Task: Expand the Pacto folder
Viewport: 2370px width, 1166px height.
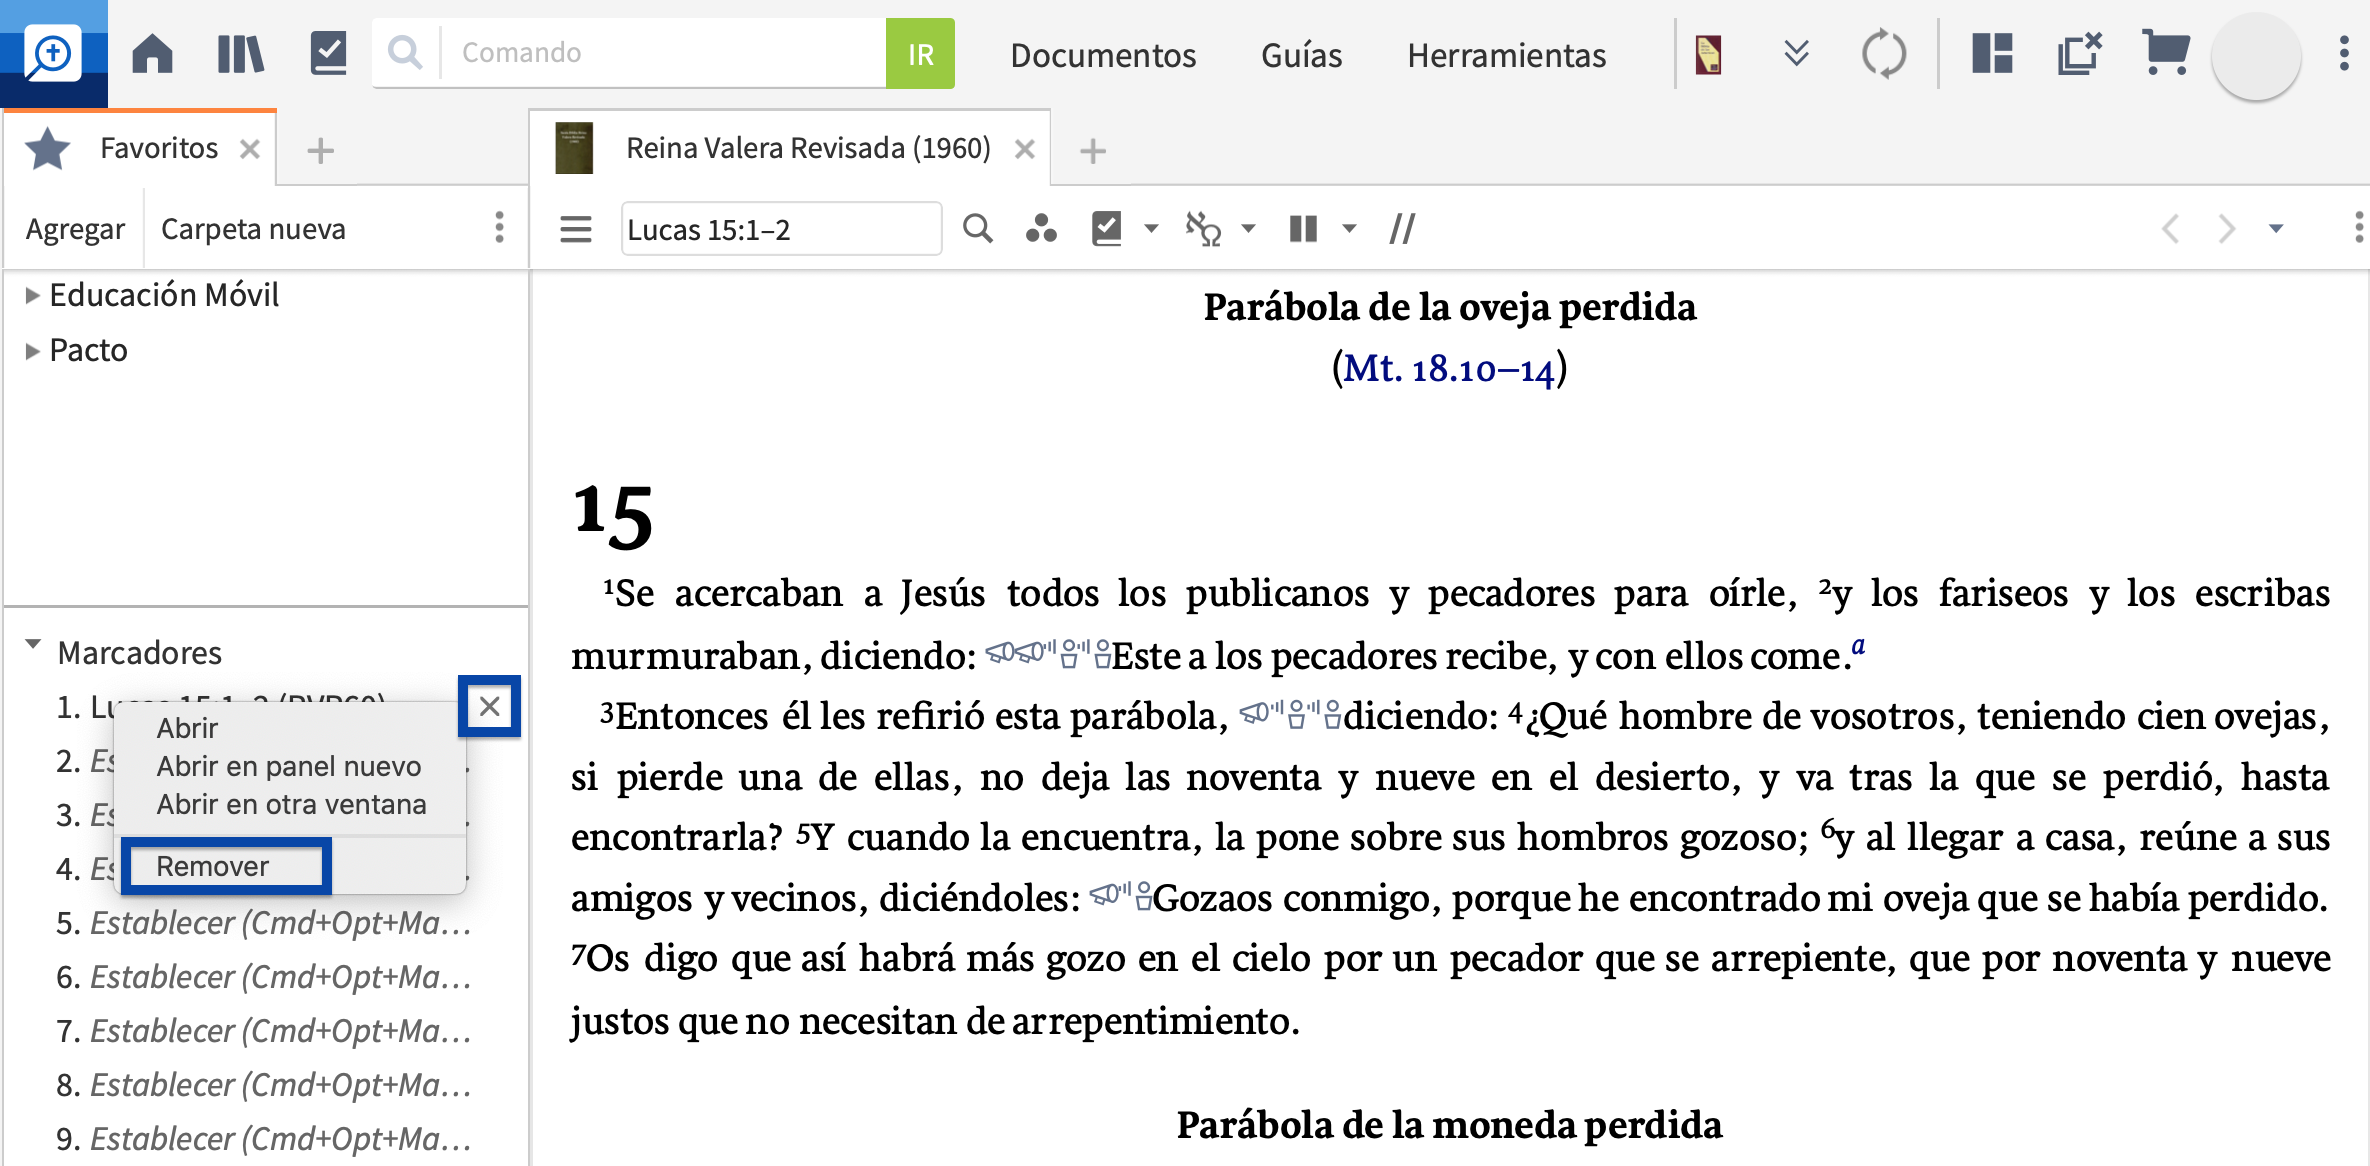Action: click(x=32, y=351)
